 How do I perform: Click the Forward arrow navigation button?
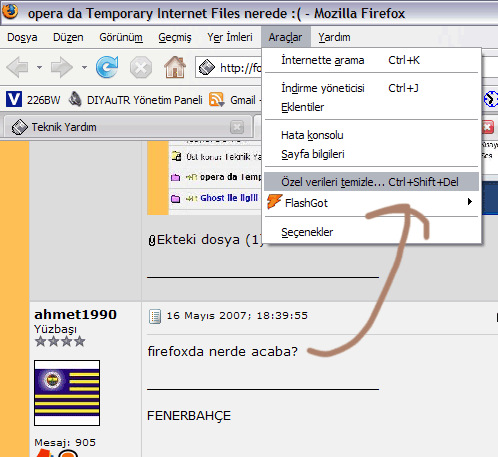point(61,67)
